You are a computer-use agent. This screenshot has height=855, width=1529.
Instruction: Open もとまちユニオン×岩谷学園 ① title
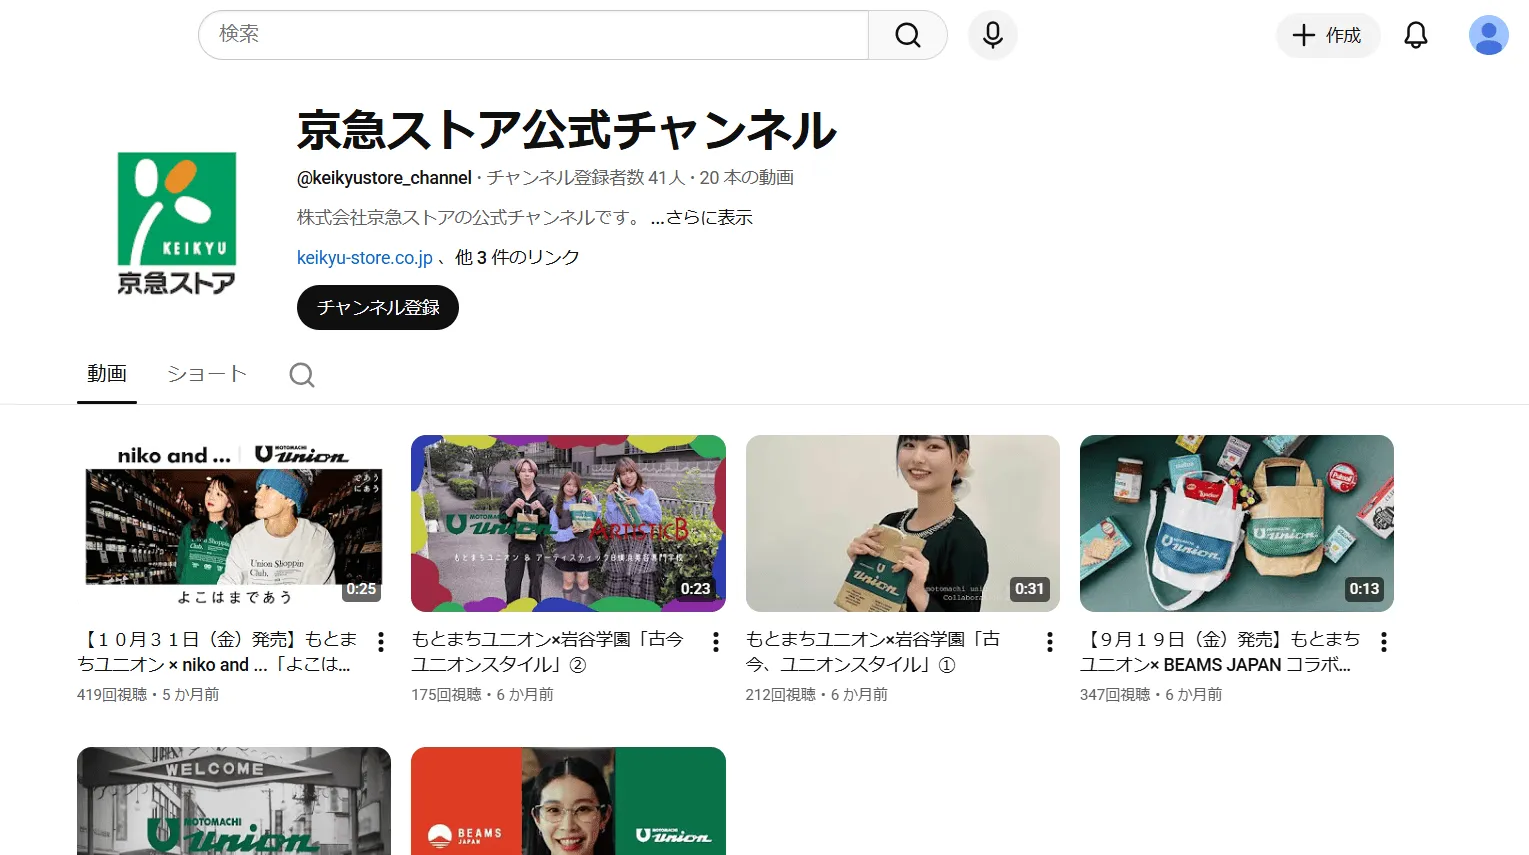873,651
